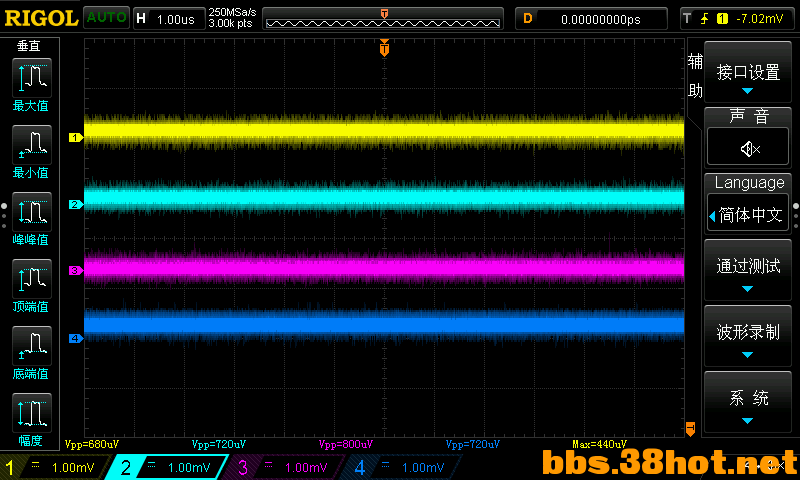The image size is (800, 480).
Task: Select channel 1 yellow label at bottom
Action: [54, 467]
